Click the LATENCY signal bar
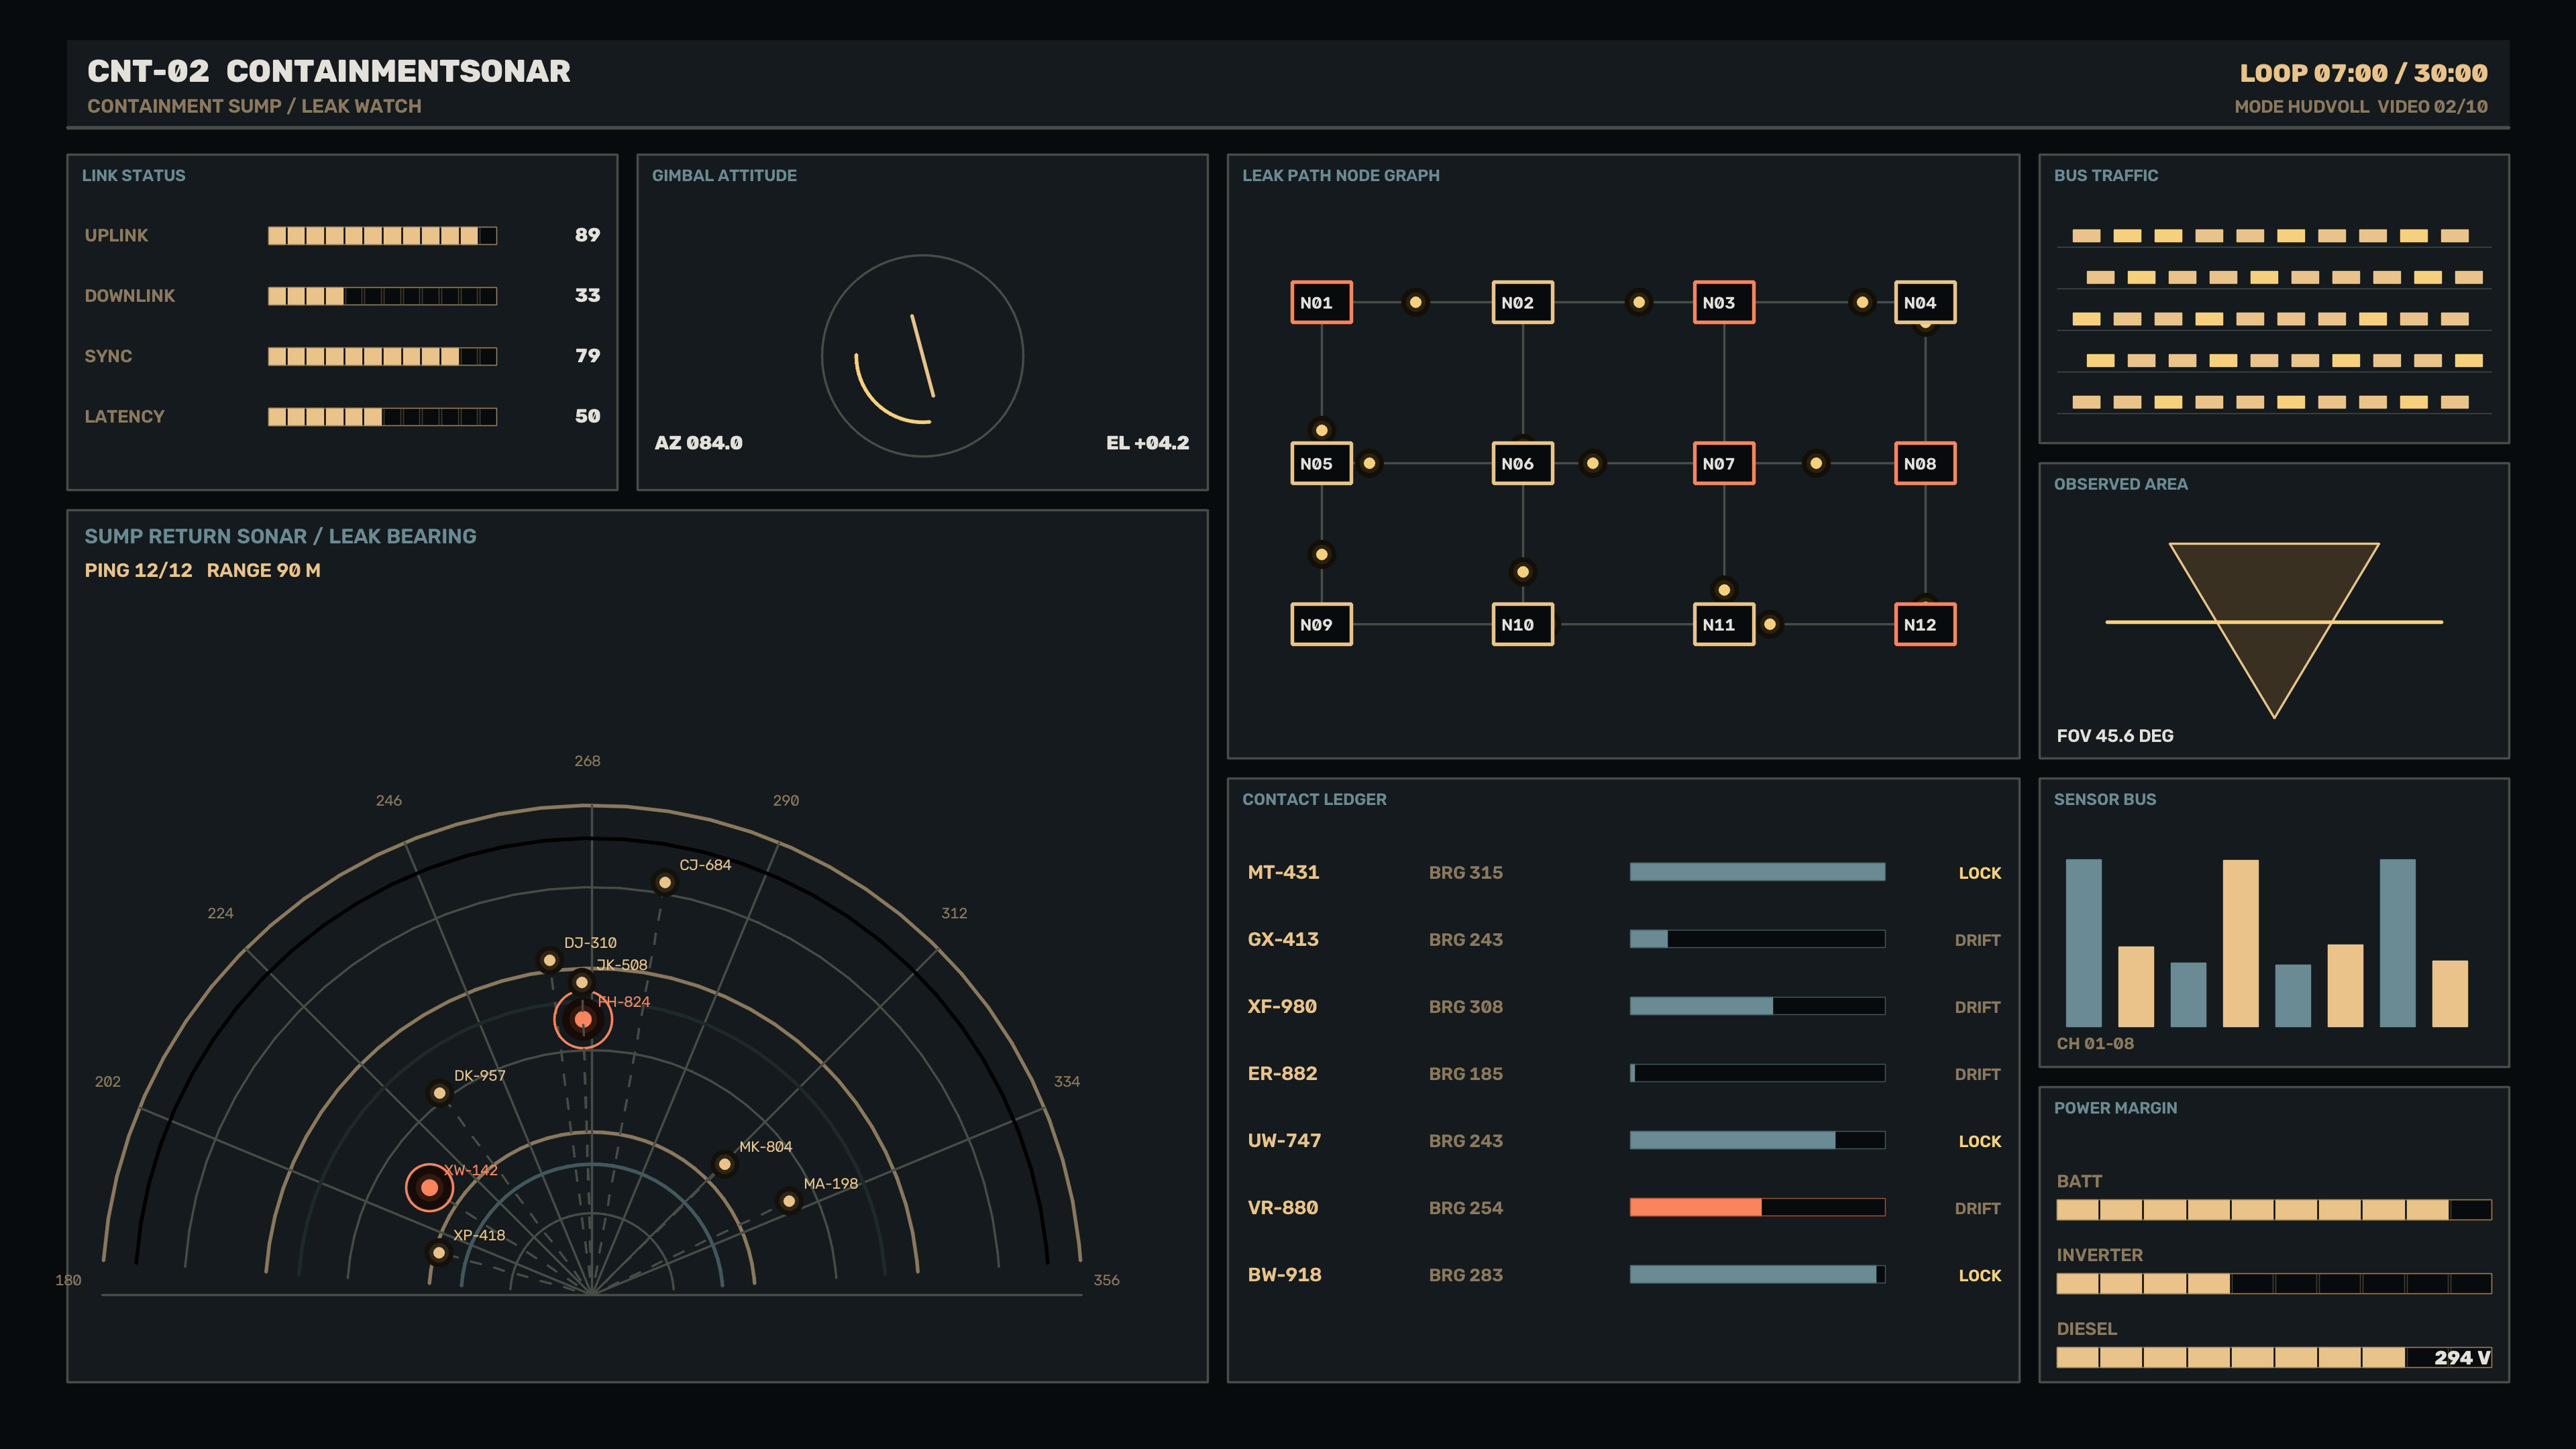Image resolution: width=2576 pixels, height=1449 pixels. tap(382, 416)
